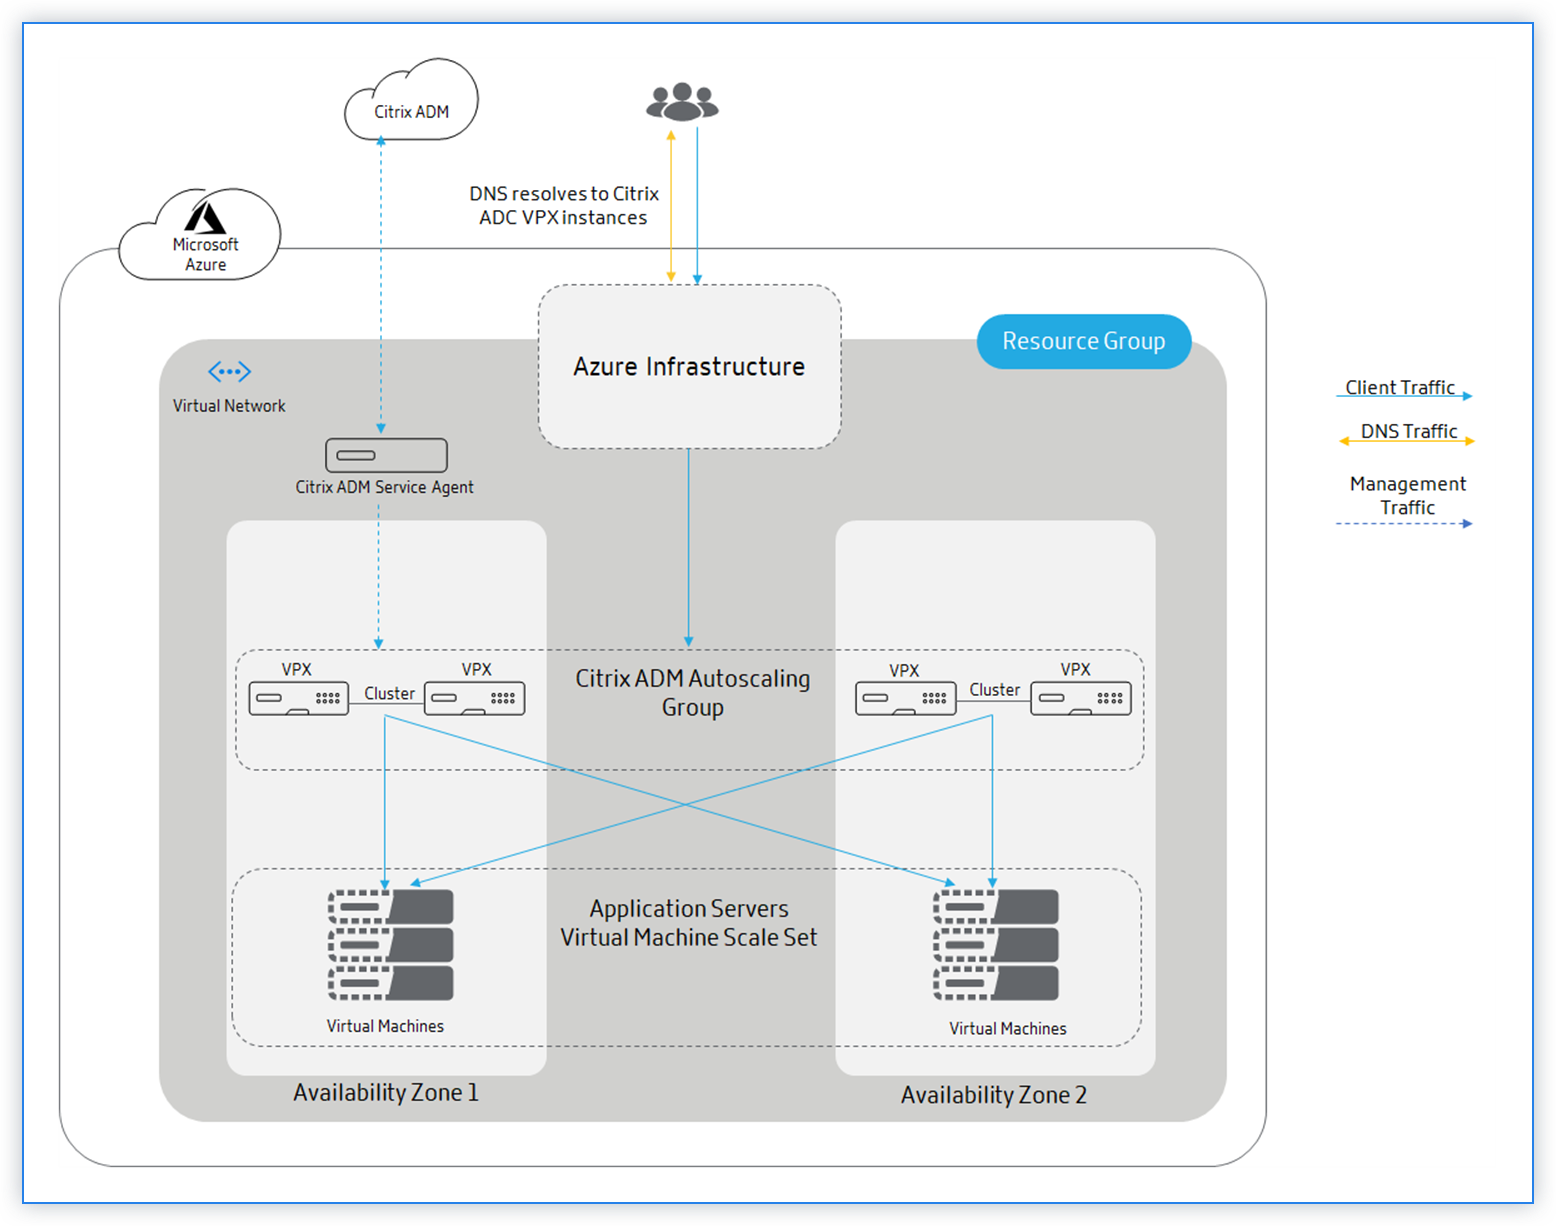Click the Management Traffic dashed legend arrow
1556x1226 pixels.
(1404, 523)
